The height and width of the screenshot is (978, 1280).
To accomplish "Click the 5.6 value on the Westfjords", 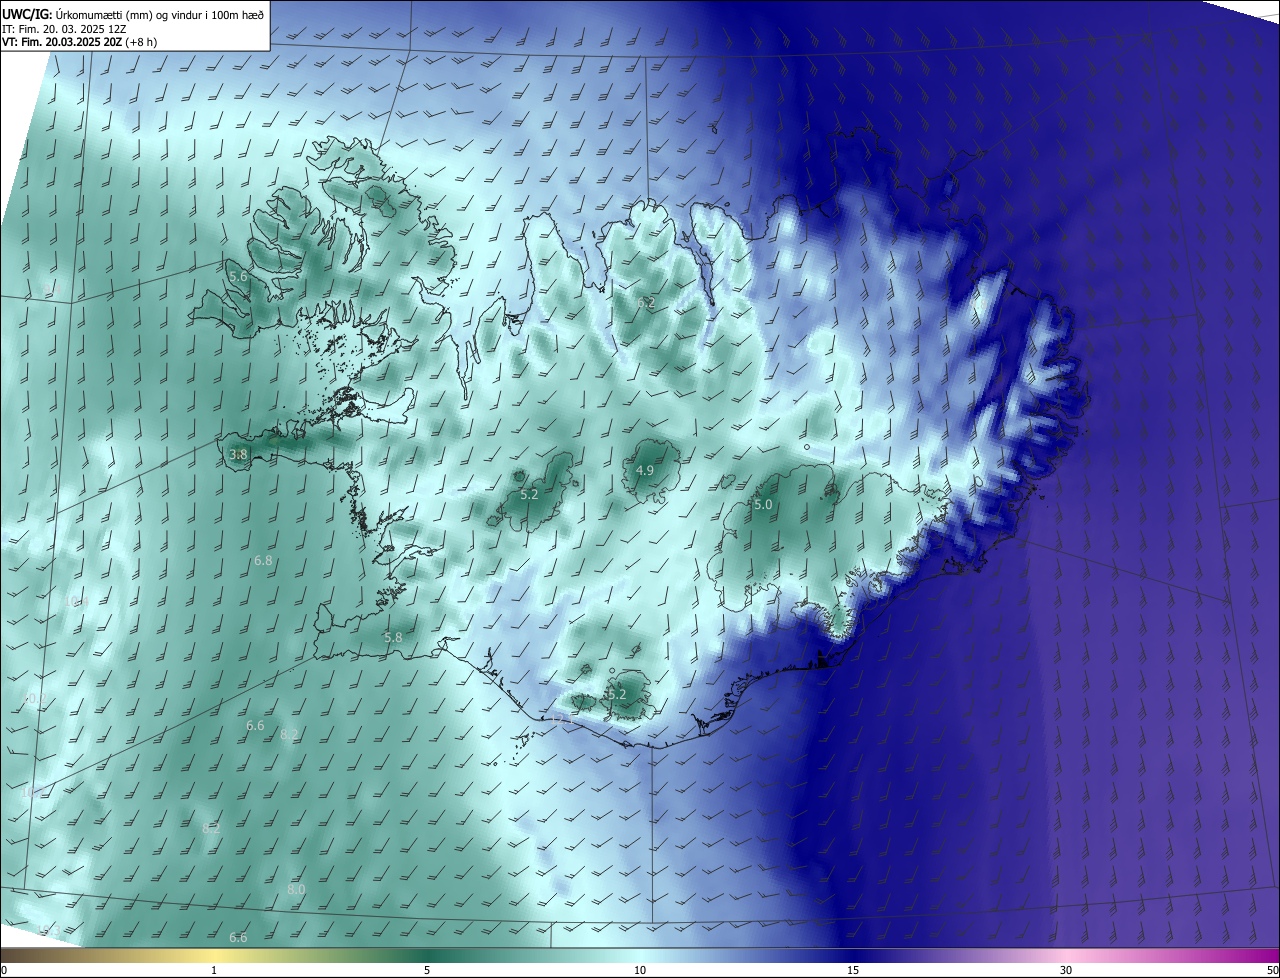I will pyautogui.click(x=238, y=276).
